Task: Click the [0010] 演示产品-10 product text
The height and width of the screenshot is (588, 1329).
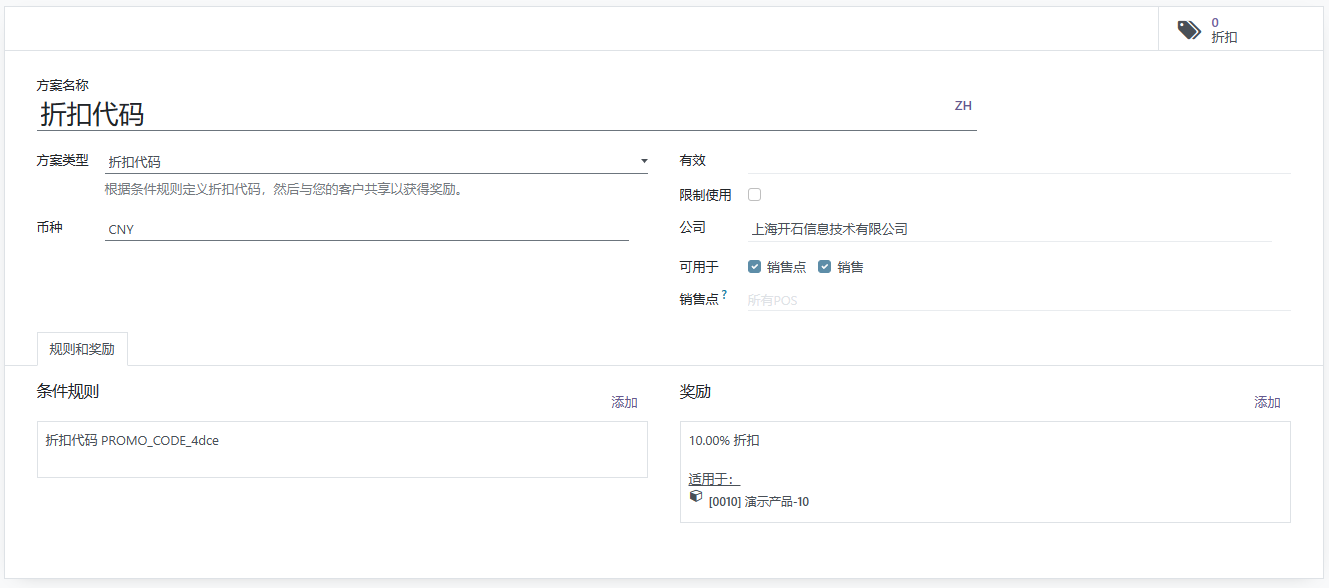Action: pos(758,502)
